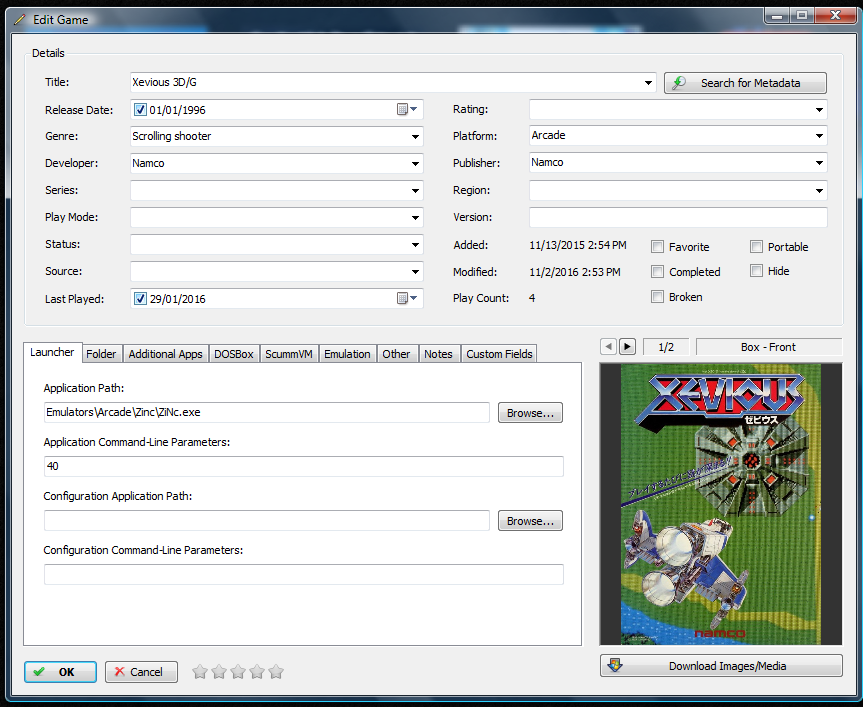Open the Publisher dropdown arrow
Image resolution: width=863 pixels, height=707 pixels.
[819, 162]
